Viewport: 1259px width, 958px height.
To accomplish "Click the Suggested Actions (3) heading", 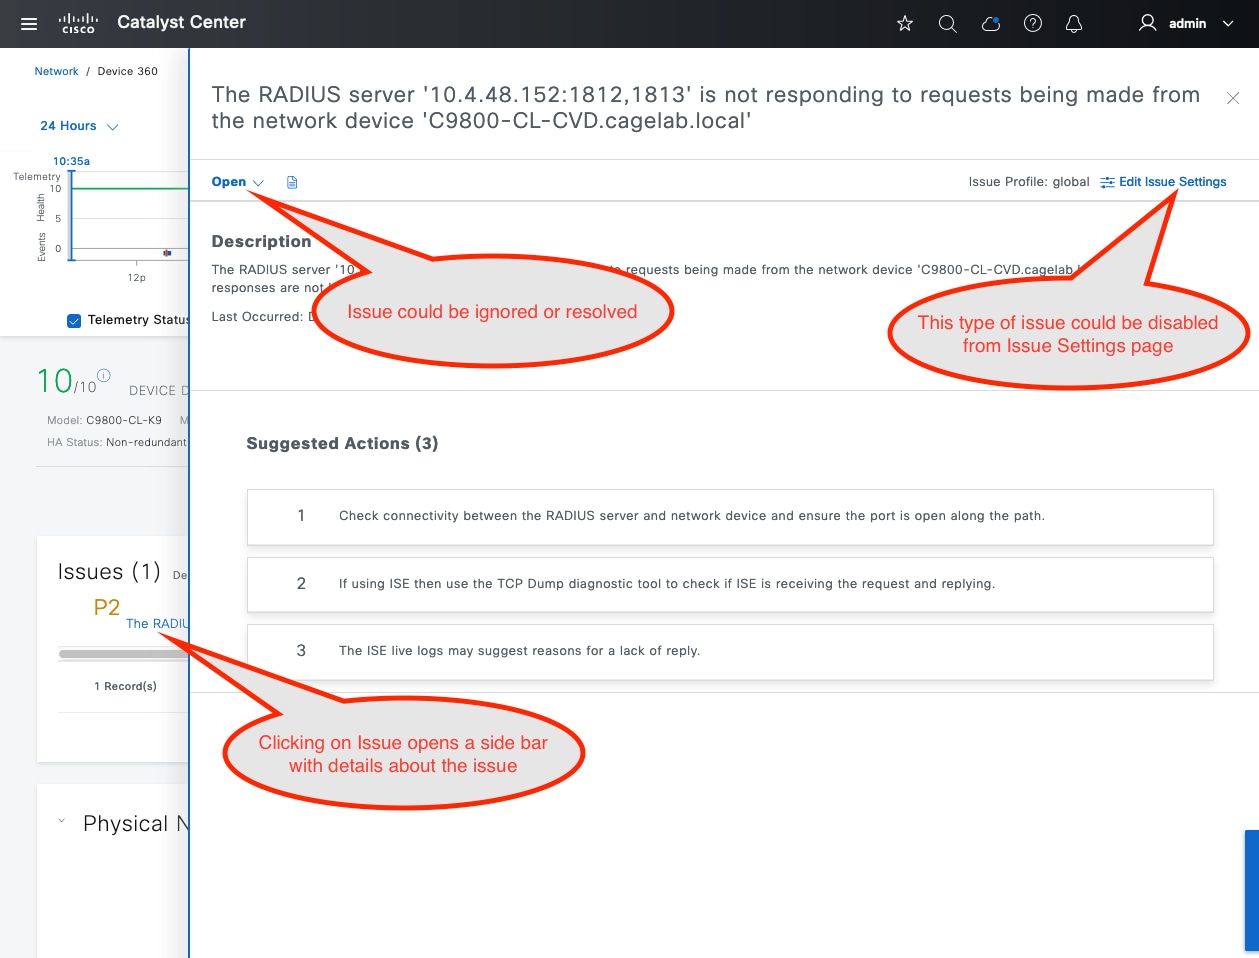I will (x=342, y=443).
